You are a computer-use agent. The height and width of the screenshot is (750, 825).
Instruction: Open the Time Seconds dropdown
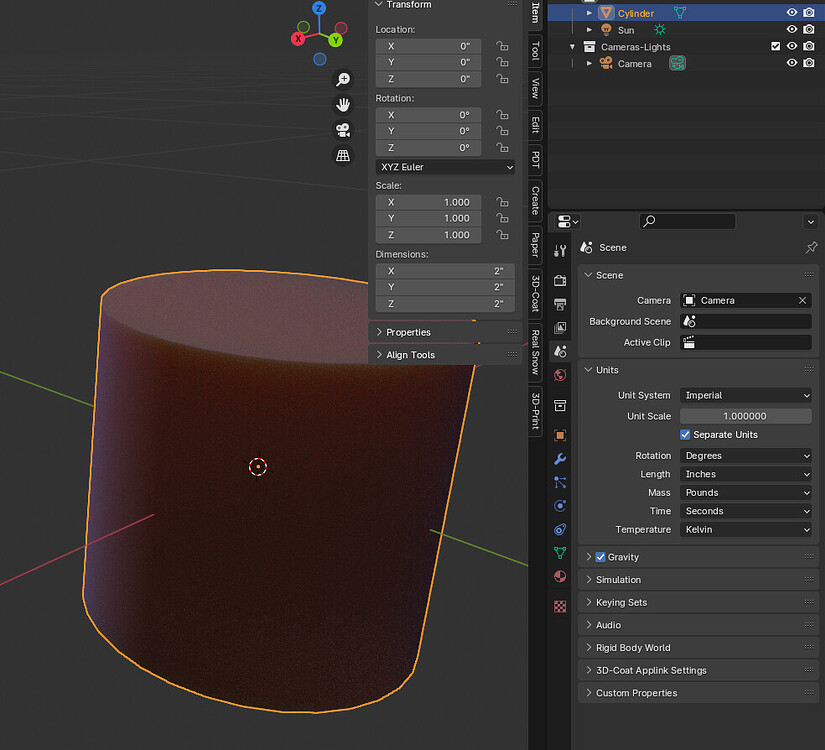[746, 511]
